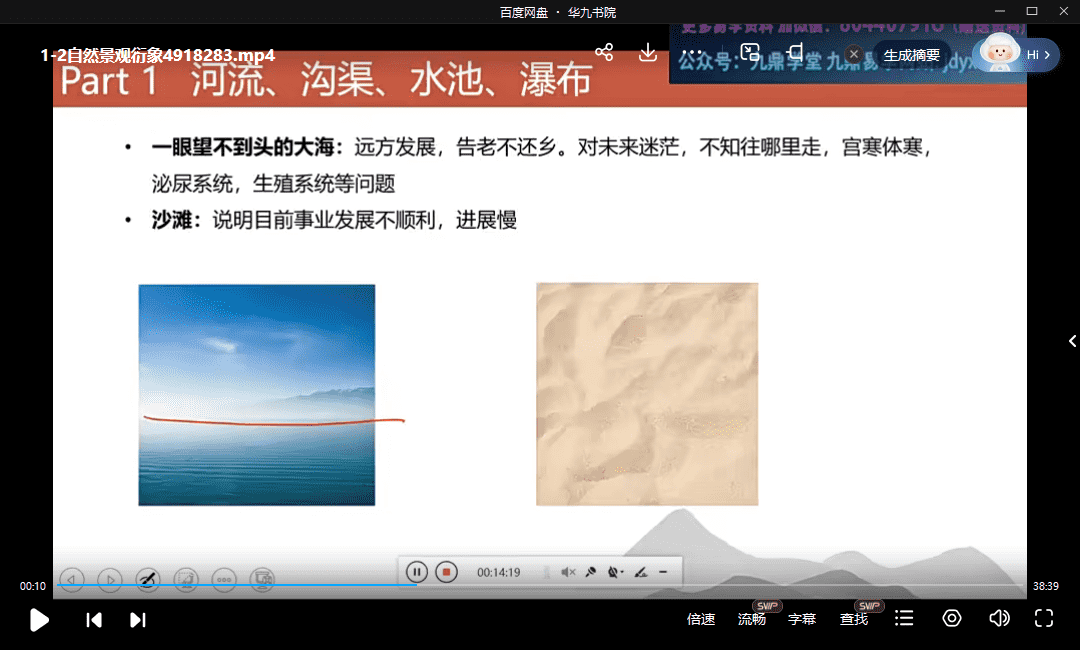The width and height of the screenshot is (1080, 650).
Task: Click the 生成摘要 button
Action: [911, 55]
